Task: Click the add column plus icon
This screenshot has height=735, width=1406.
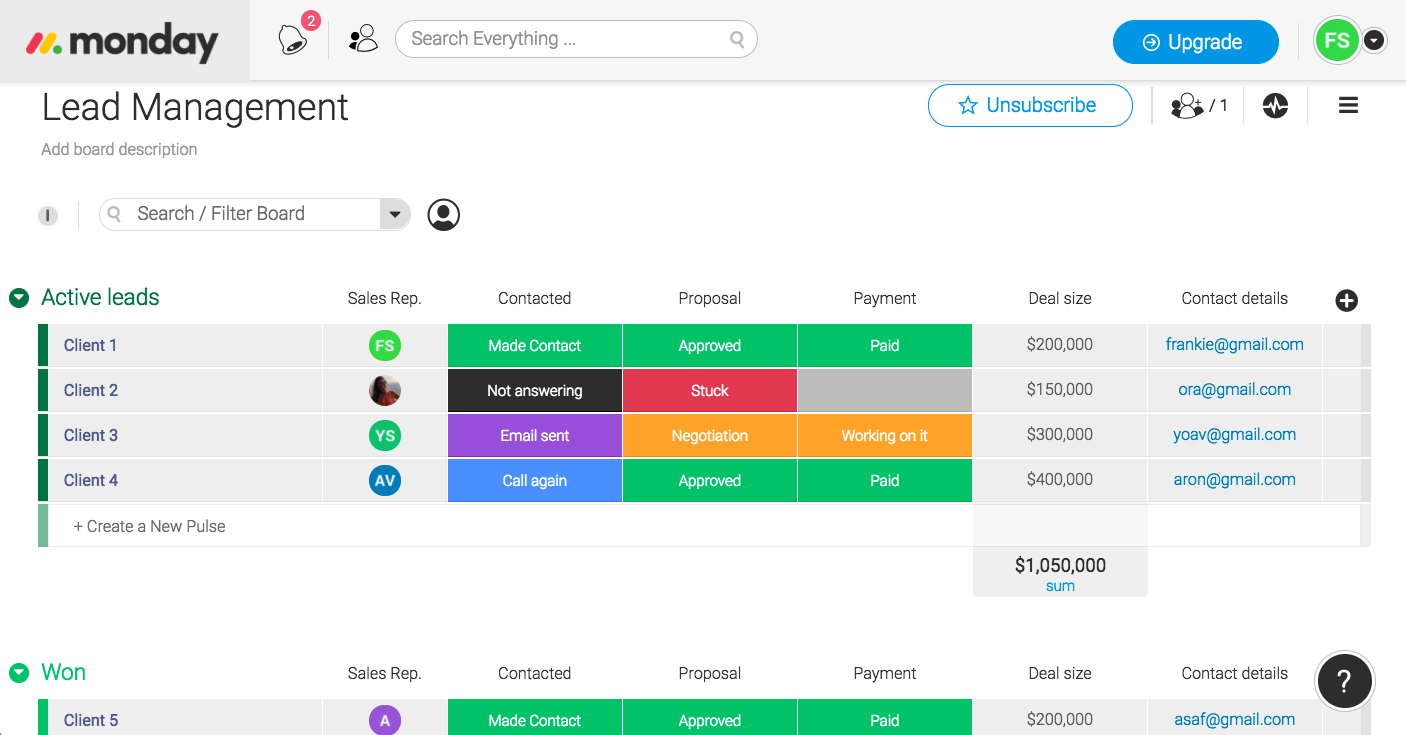Action: click(1347, 300)
